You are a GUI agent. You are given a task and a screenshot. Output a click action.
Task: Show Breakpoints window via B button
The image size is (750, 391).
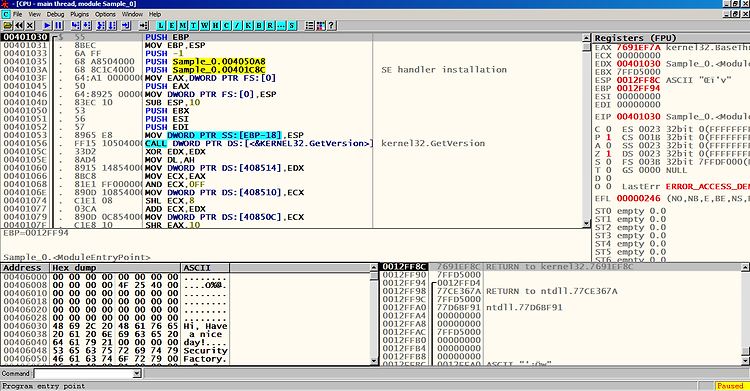(260, 26)
